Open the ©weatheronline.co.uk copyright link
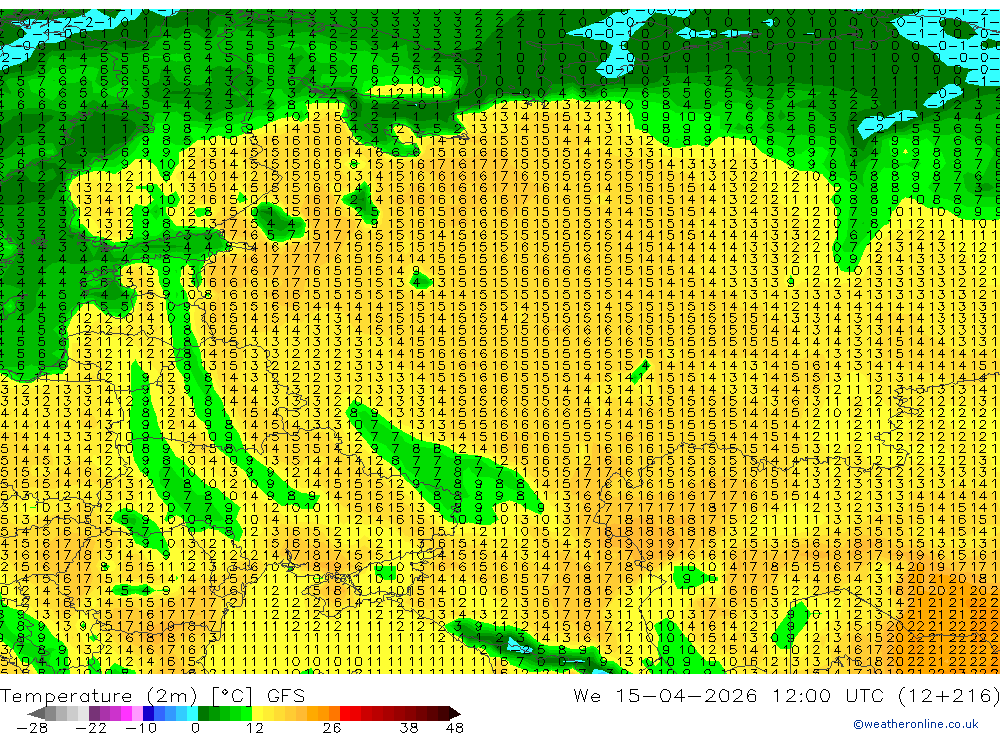1000x733 pixels. [916, 724]
